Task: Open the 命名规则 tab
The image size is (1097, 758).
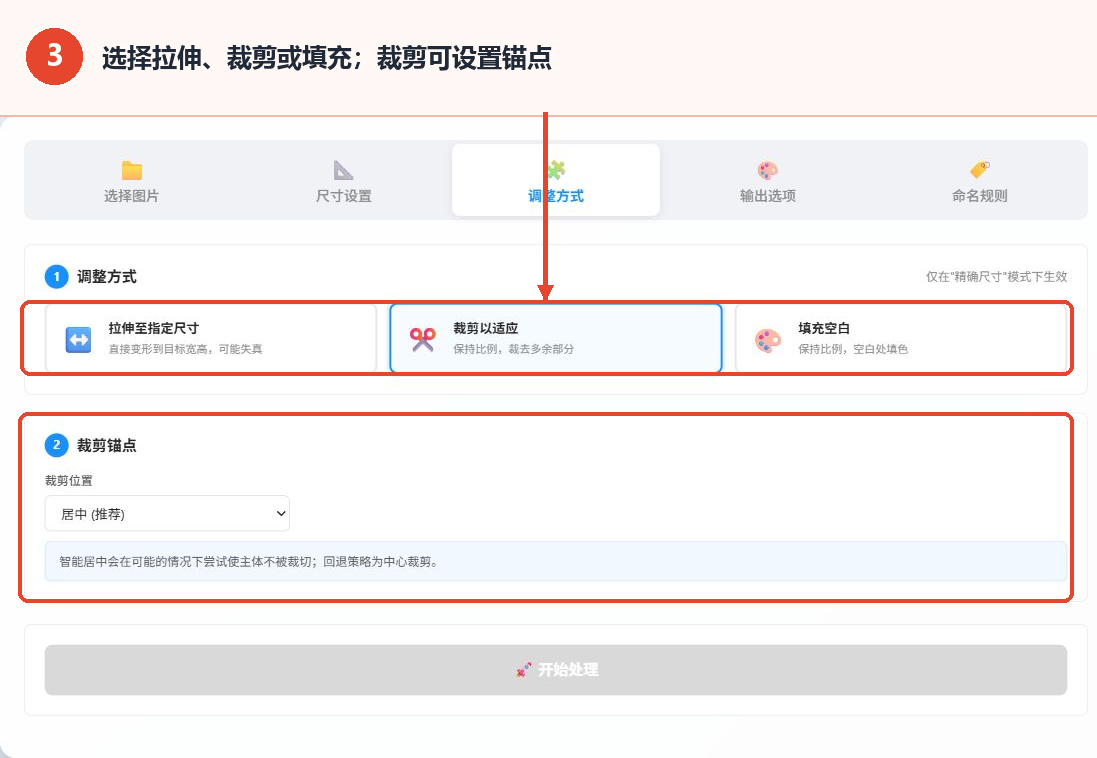Action: pyautogui.click(x=979, y=181)
